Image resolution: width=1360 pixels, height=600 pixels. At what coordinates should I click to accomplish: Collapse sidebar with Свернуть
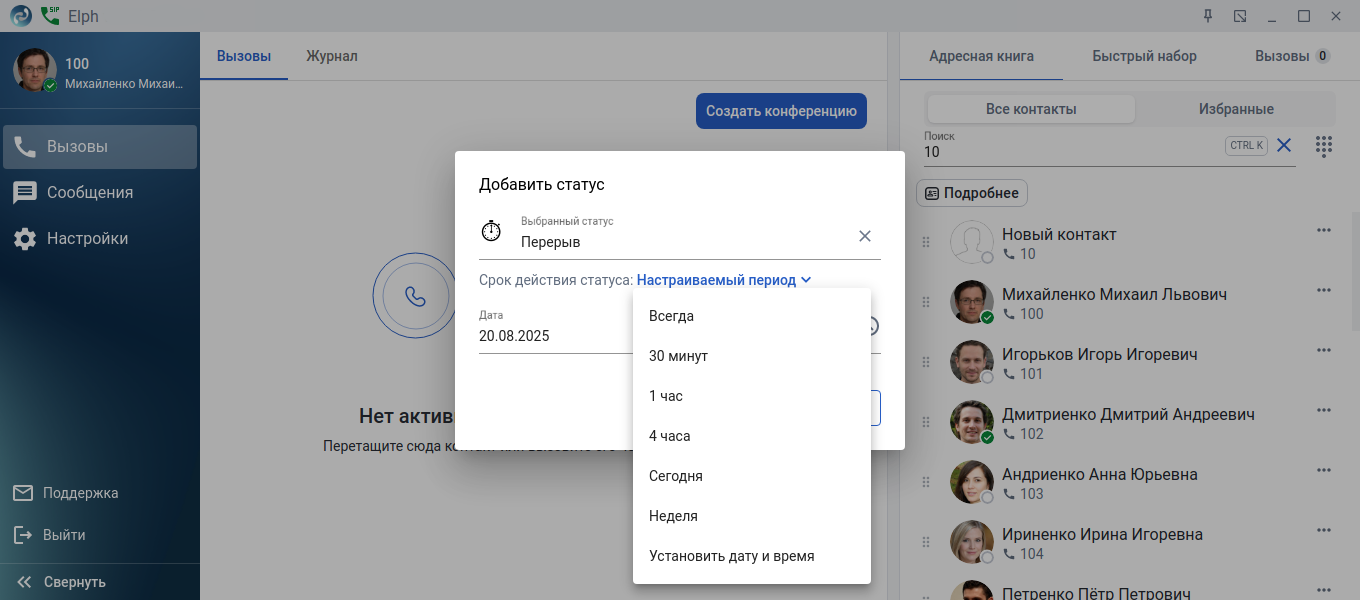pos(74,582)
